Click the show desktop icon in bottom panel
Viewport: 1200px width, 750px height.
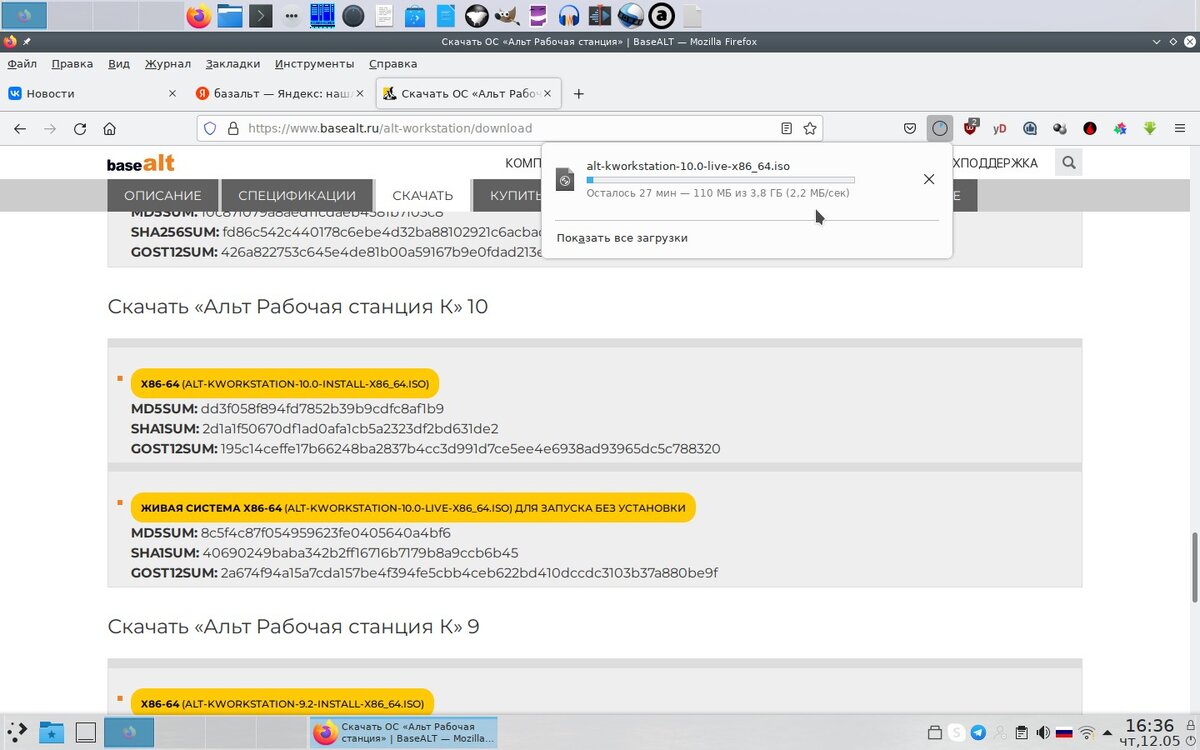click(x=86, y=732)
